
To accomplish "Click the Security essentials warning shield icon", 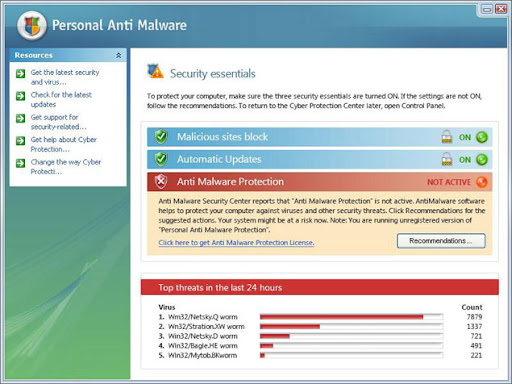I will click(155, 71).
